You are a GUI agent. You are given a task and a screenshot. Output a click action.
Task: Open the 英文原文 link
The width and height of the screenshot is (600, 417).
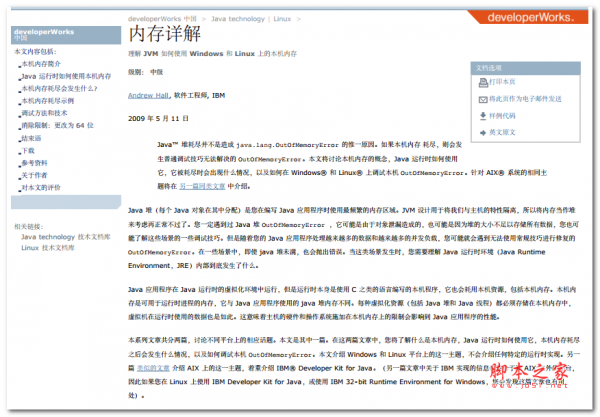(502, 132)
